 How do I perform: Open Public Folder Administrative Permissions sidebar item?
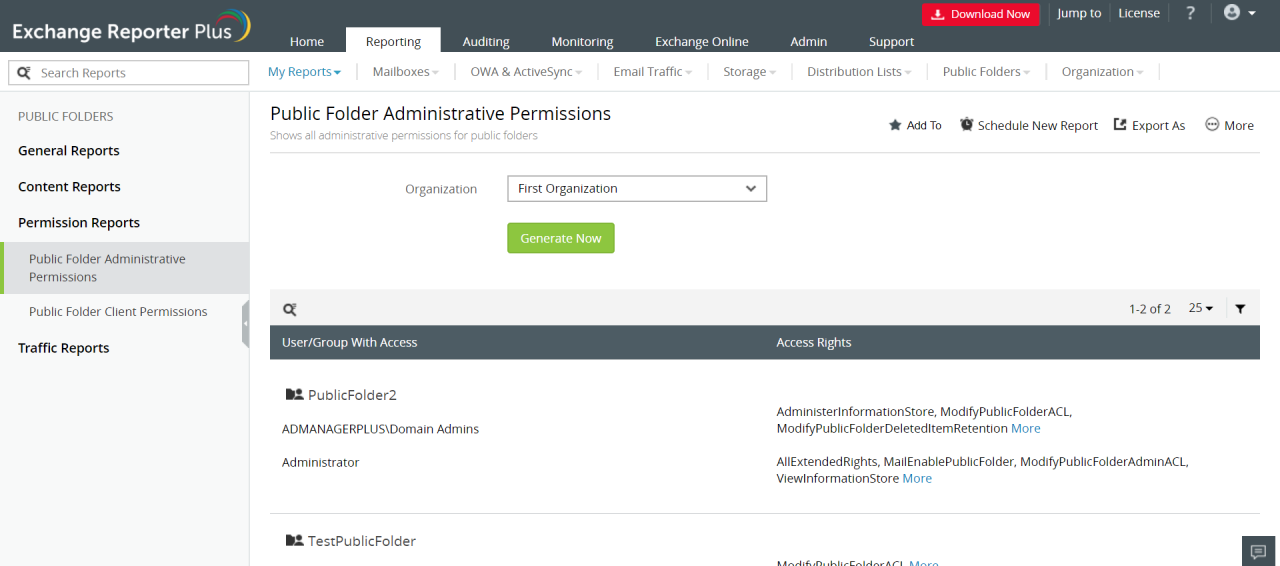125,268
